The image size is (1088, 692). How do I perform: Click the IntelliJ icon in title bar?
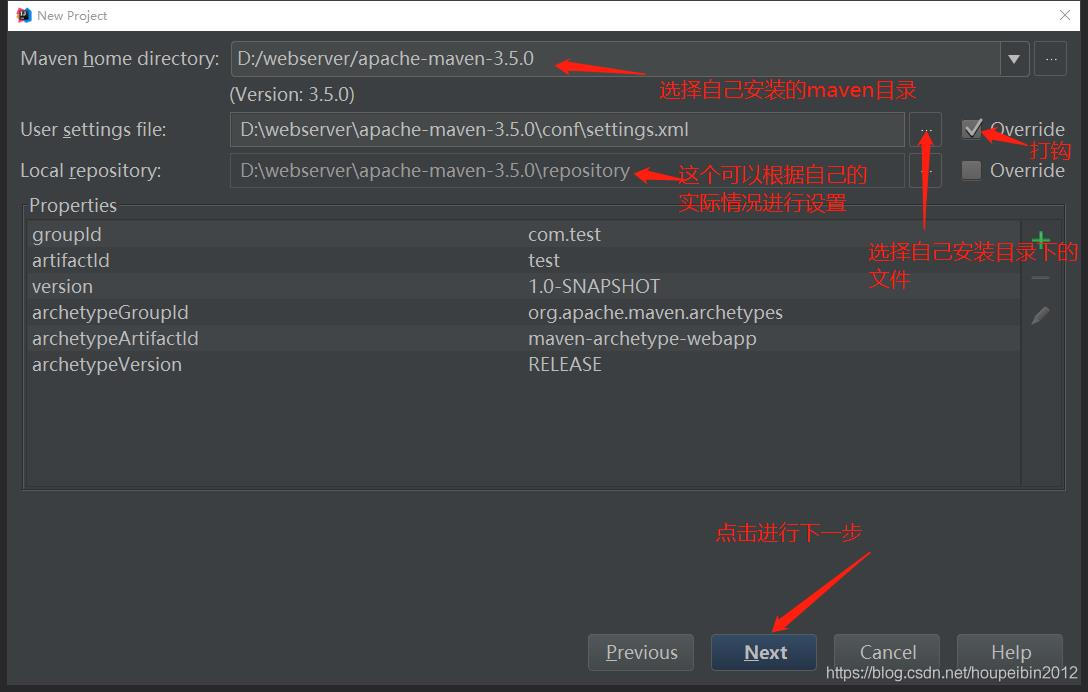(24, 15)
